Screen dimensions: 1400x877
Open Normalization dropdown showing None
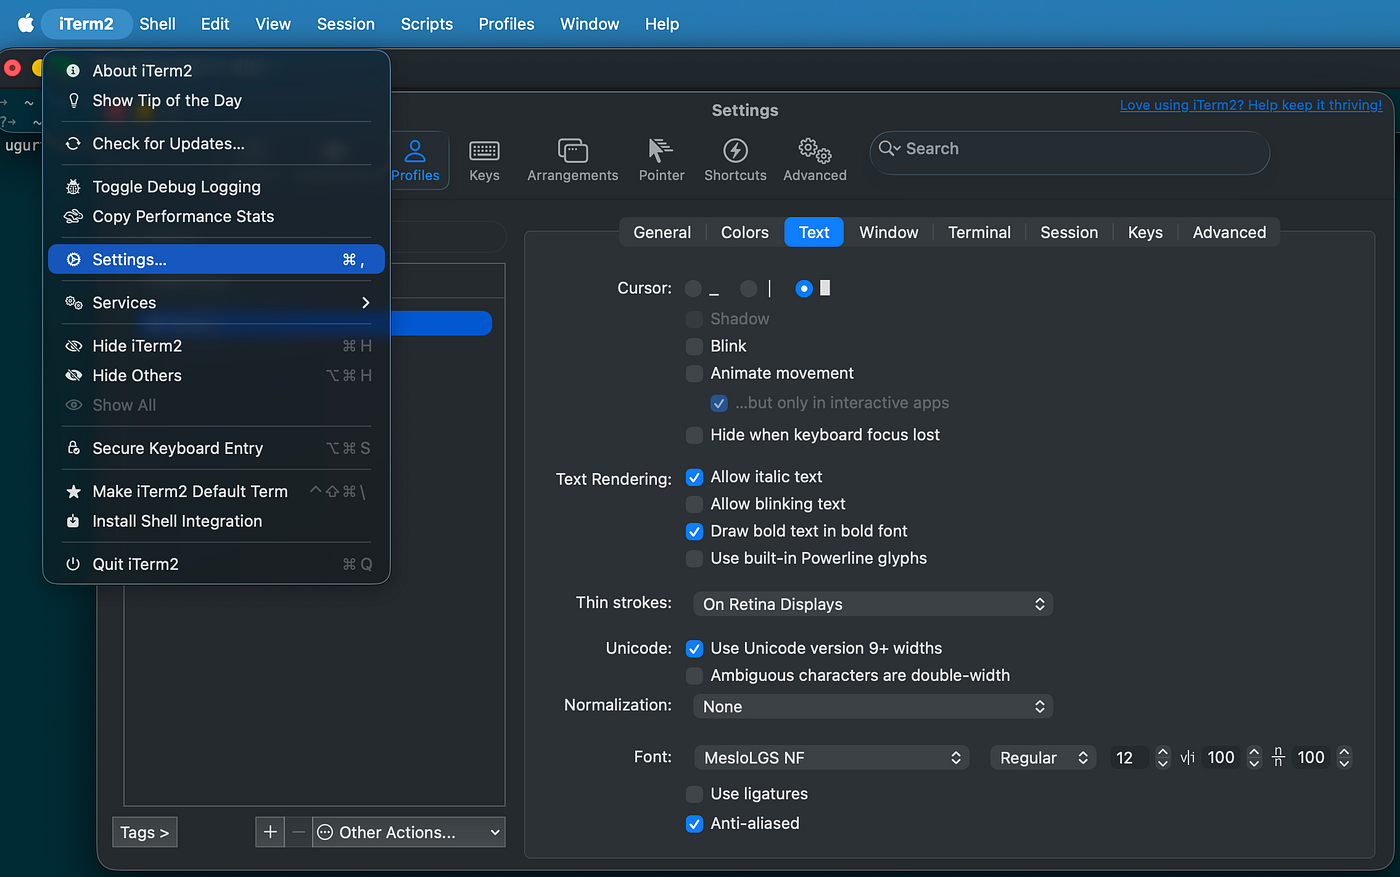tap(873, 706)
